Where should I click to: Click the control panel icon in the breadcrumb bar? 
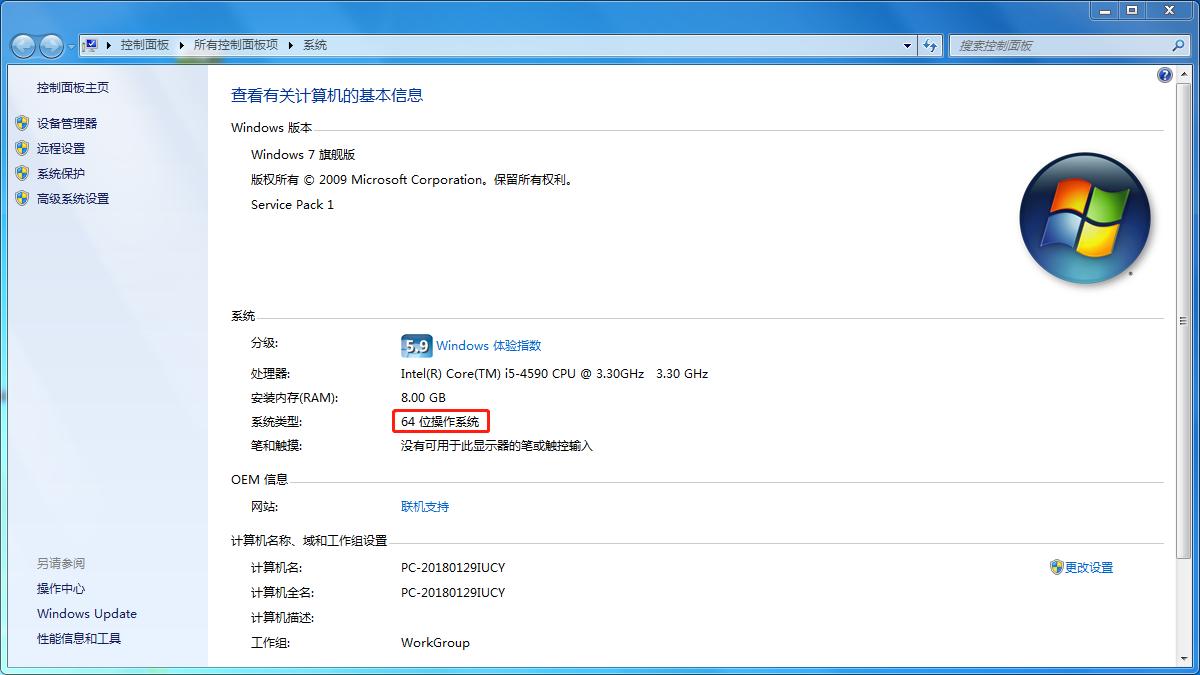pyautogui.click(x=89, y=45)
